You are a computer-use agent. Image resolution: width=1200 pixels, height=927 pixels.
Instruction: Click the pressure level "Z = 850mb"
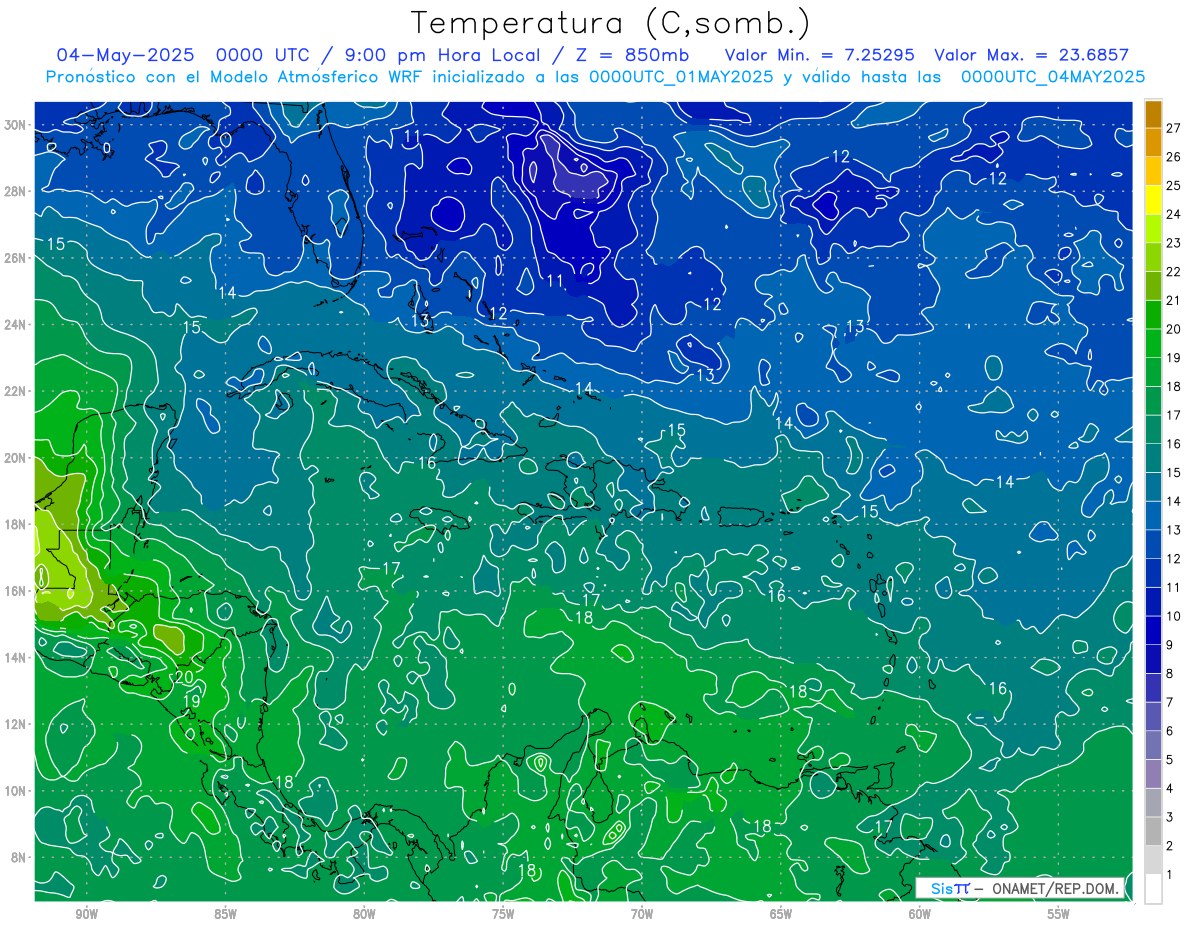pos(632,55)
